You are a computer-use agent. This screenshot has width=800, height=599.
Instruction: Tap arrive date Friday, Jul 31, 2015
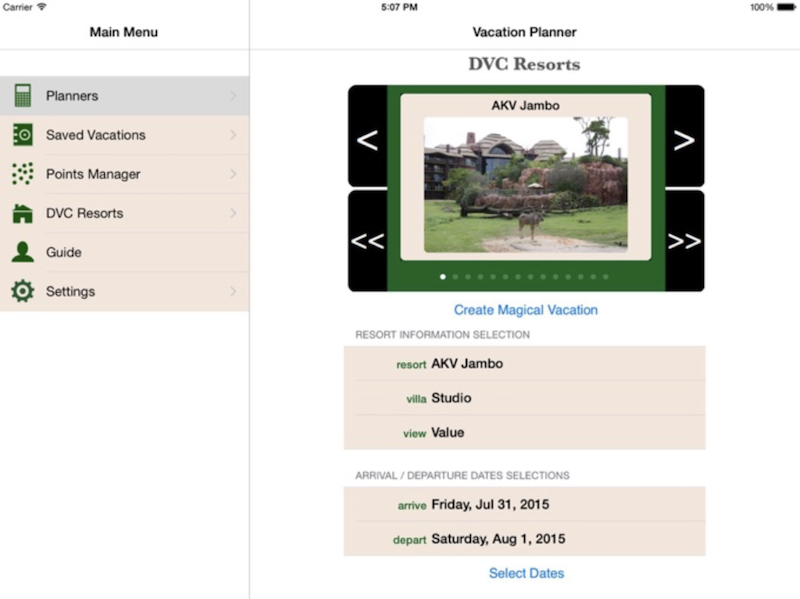(x=524, y=505)
